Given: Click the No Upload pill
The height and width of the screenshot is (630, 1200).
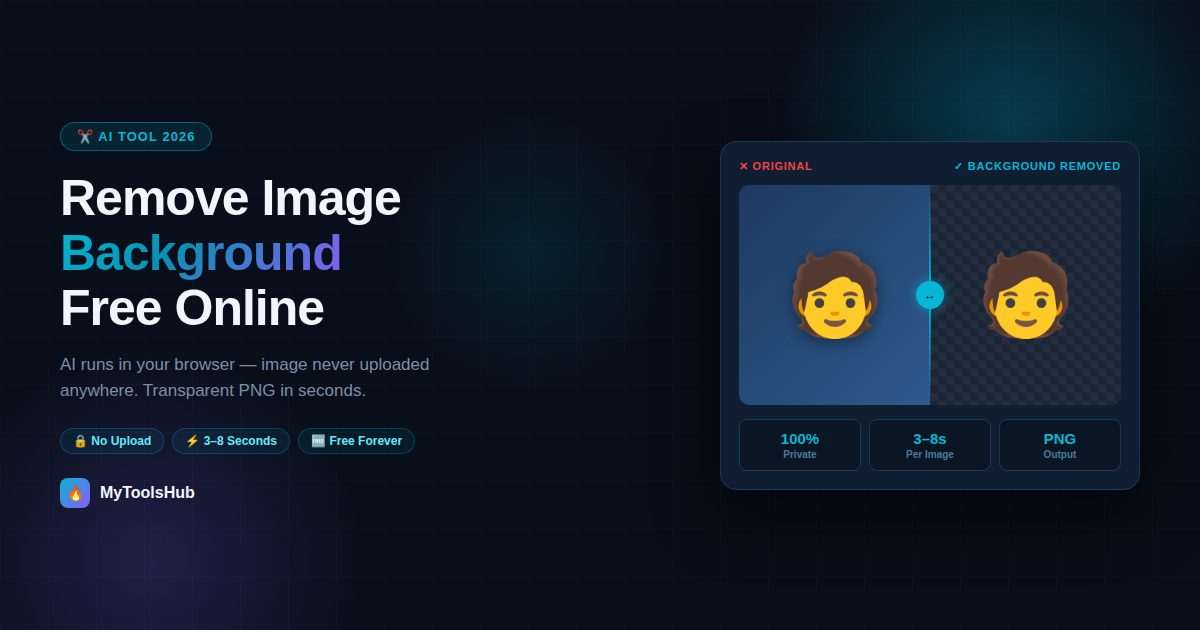Looking at the screenshot, I should [x=112, y=441].
